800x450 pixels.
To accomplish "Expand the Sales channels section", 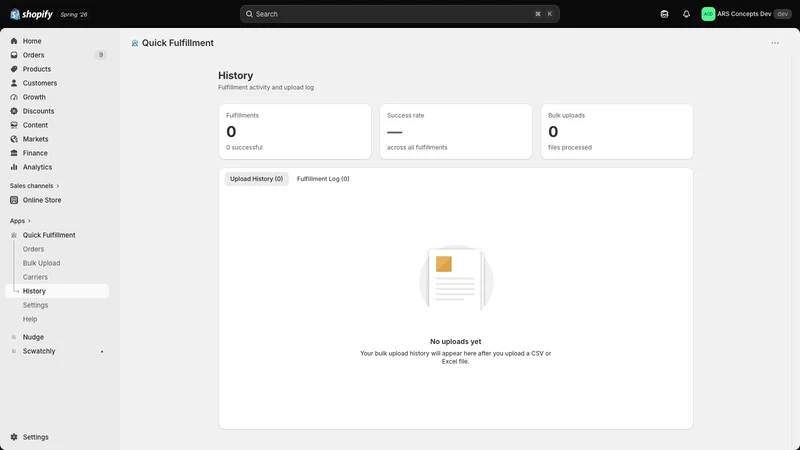I will 34,186.
